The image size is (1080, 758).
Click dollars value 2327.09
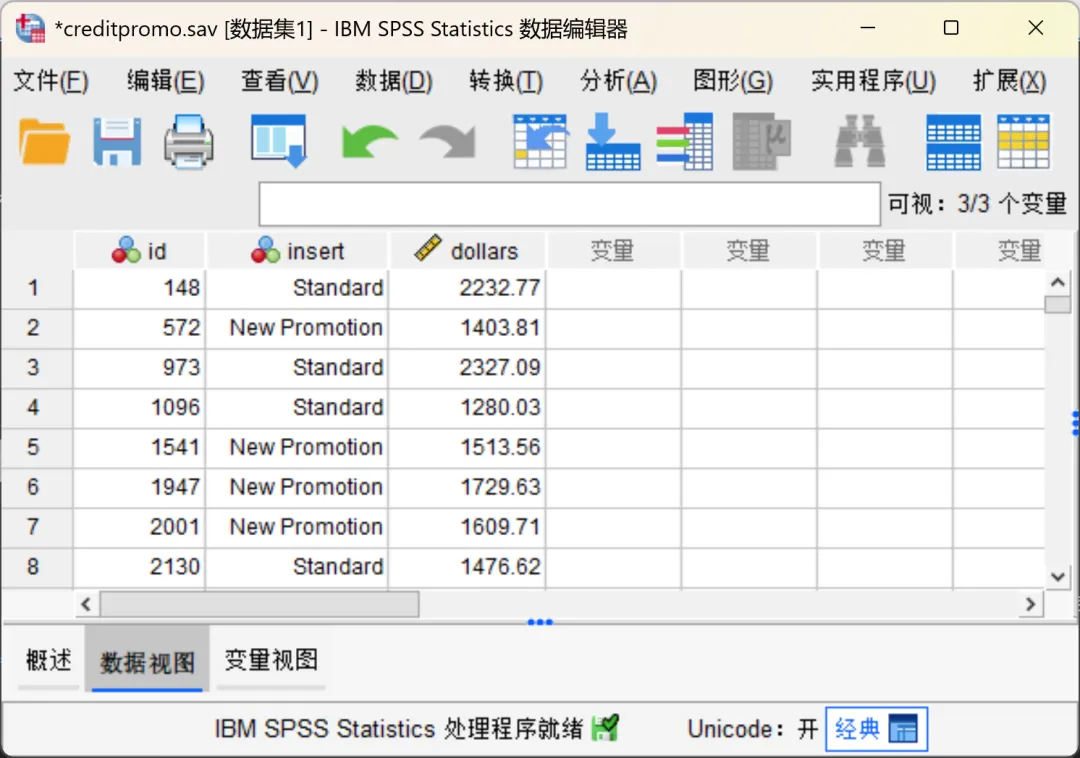tap(467, 368)
